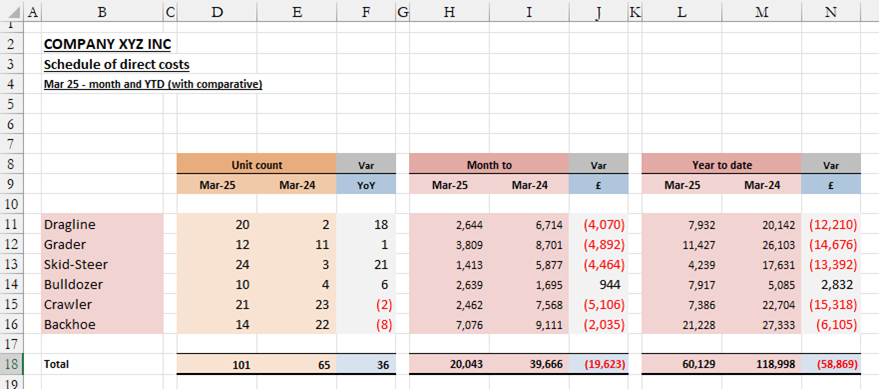Image resolution: width=879 pixels, height=389 pixels.
Task: Select the Skid-Steer row label
Action: (x=103, y=265)
